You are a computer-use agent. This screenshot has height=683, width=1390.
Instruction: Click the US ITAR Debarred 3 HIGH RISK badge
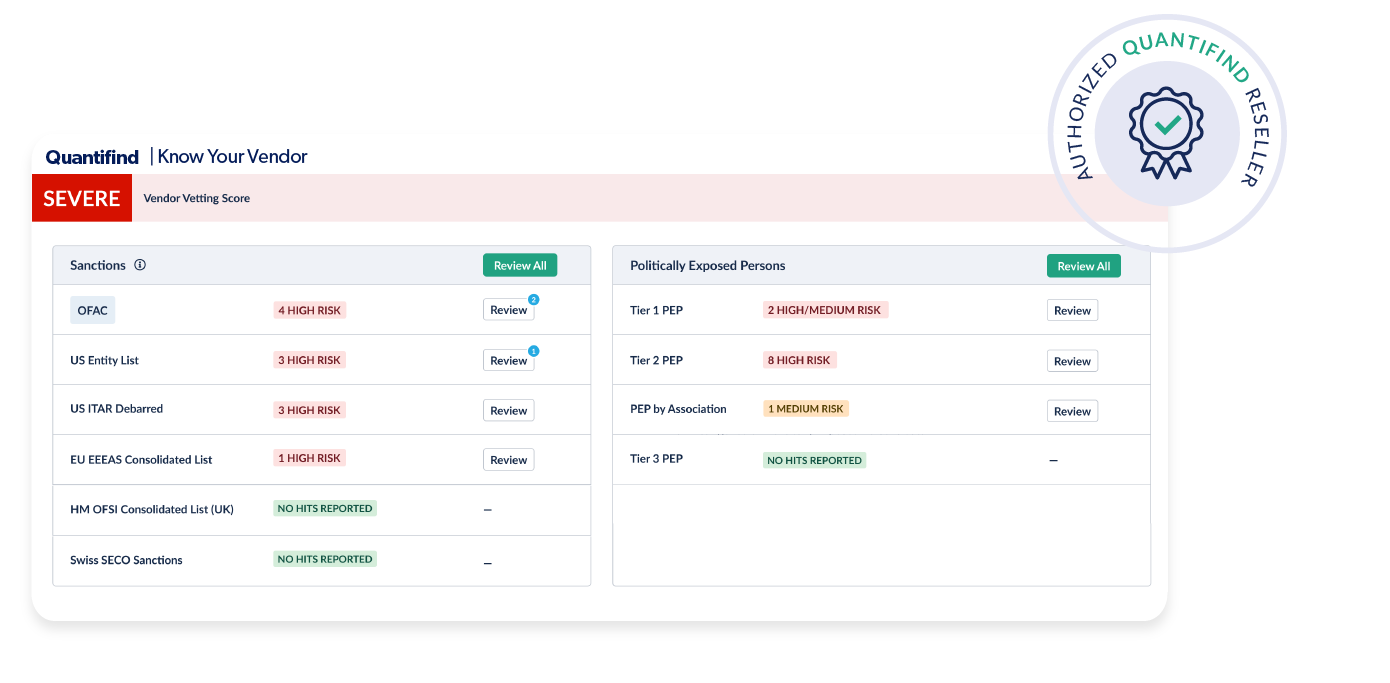click(x=309, y=410)
